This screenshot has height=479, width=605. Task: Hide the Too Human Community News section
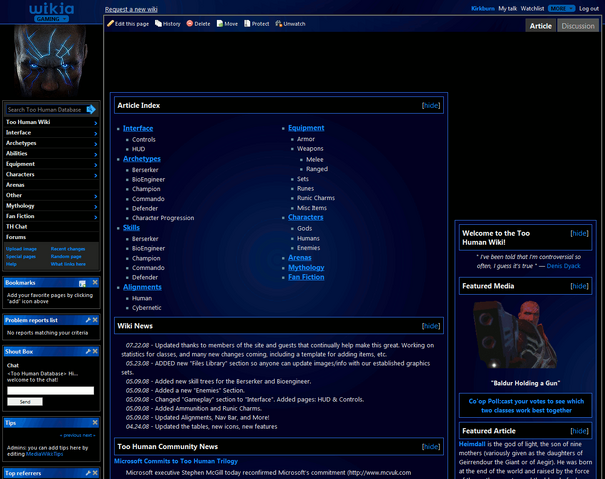[431, 447]
